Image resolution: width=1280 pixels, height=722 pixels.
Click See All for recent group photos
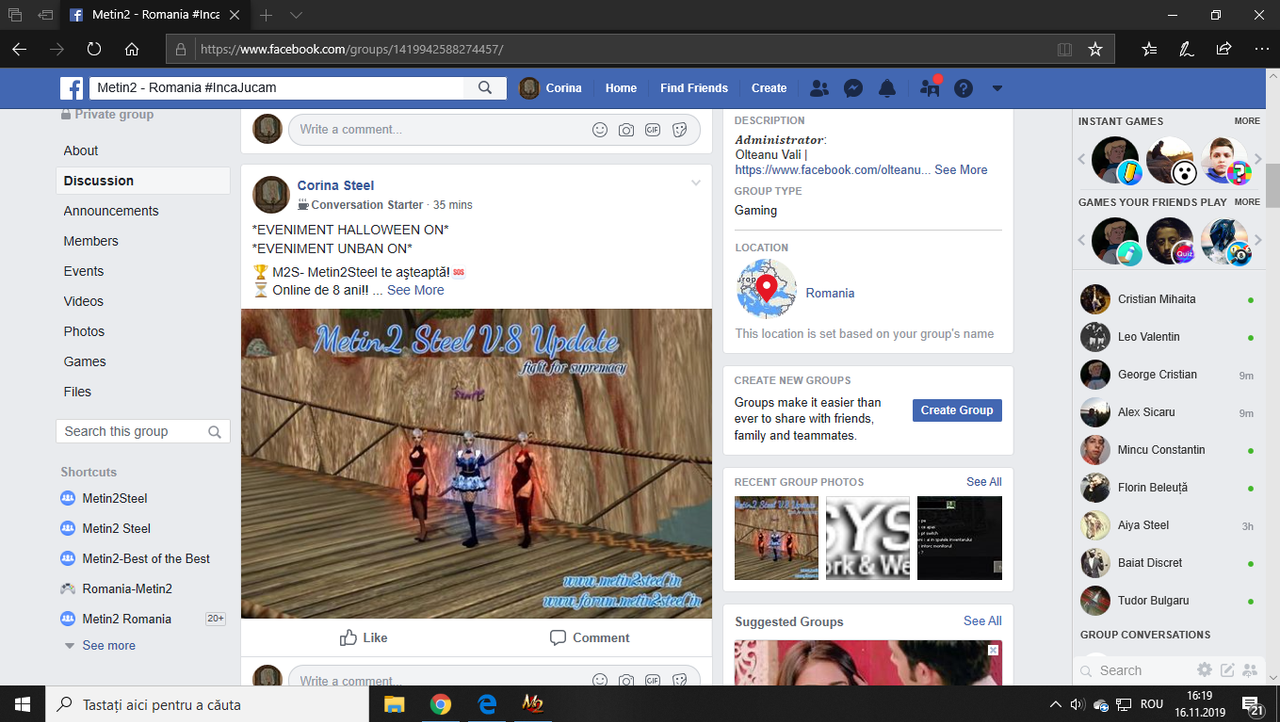pos(984,482)
